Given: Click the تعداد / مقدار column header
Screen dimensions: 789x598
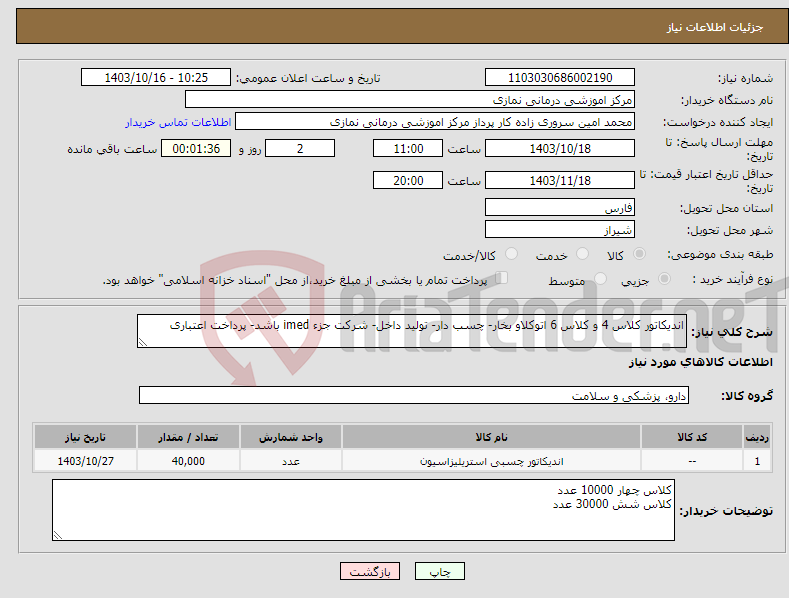Looking at the screenshot, I should (x=188, y=437).
